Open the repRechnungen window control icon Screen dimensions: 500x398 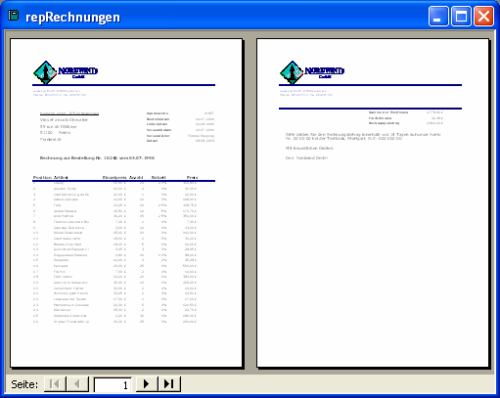14,16
